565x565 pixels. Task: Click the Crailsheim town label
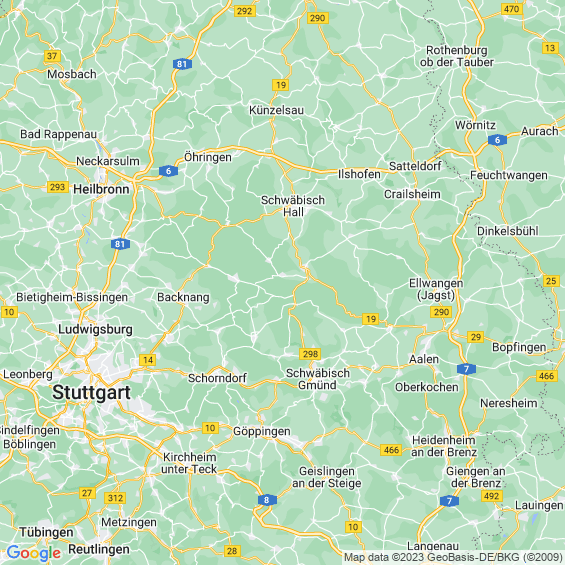412,194
